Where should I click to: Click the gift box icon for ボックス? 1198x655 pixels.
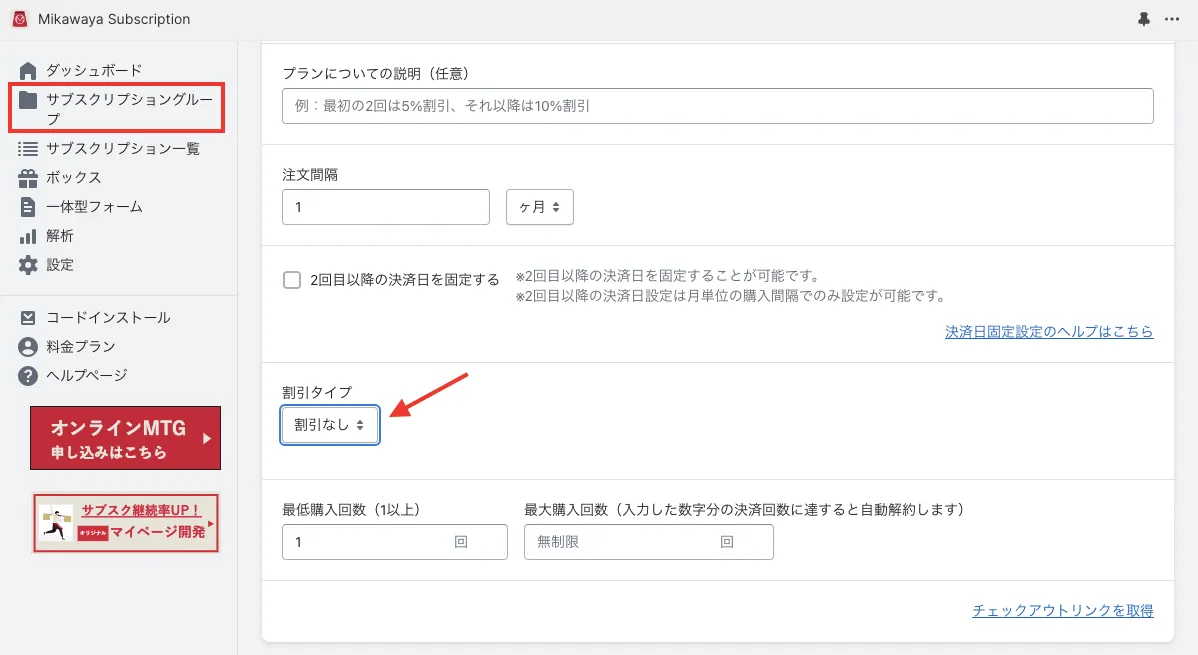[28, 177]
